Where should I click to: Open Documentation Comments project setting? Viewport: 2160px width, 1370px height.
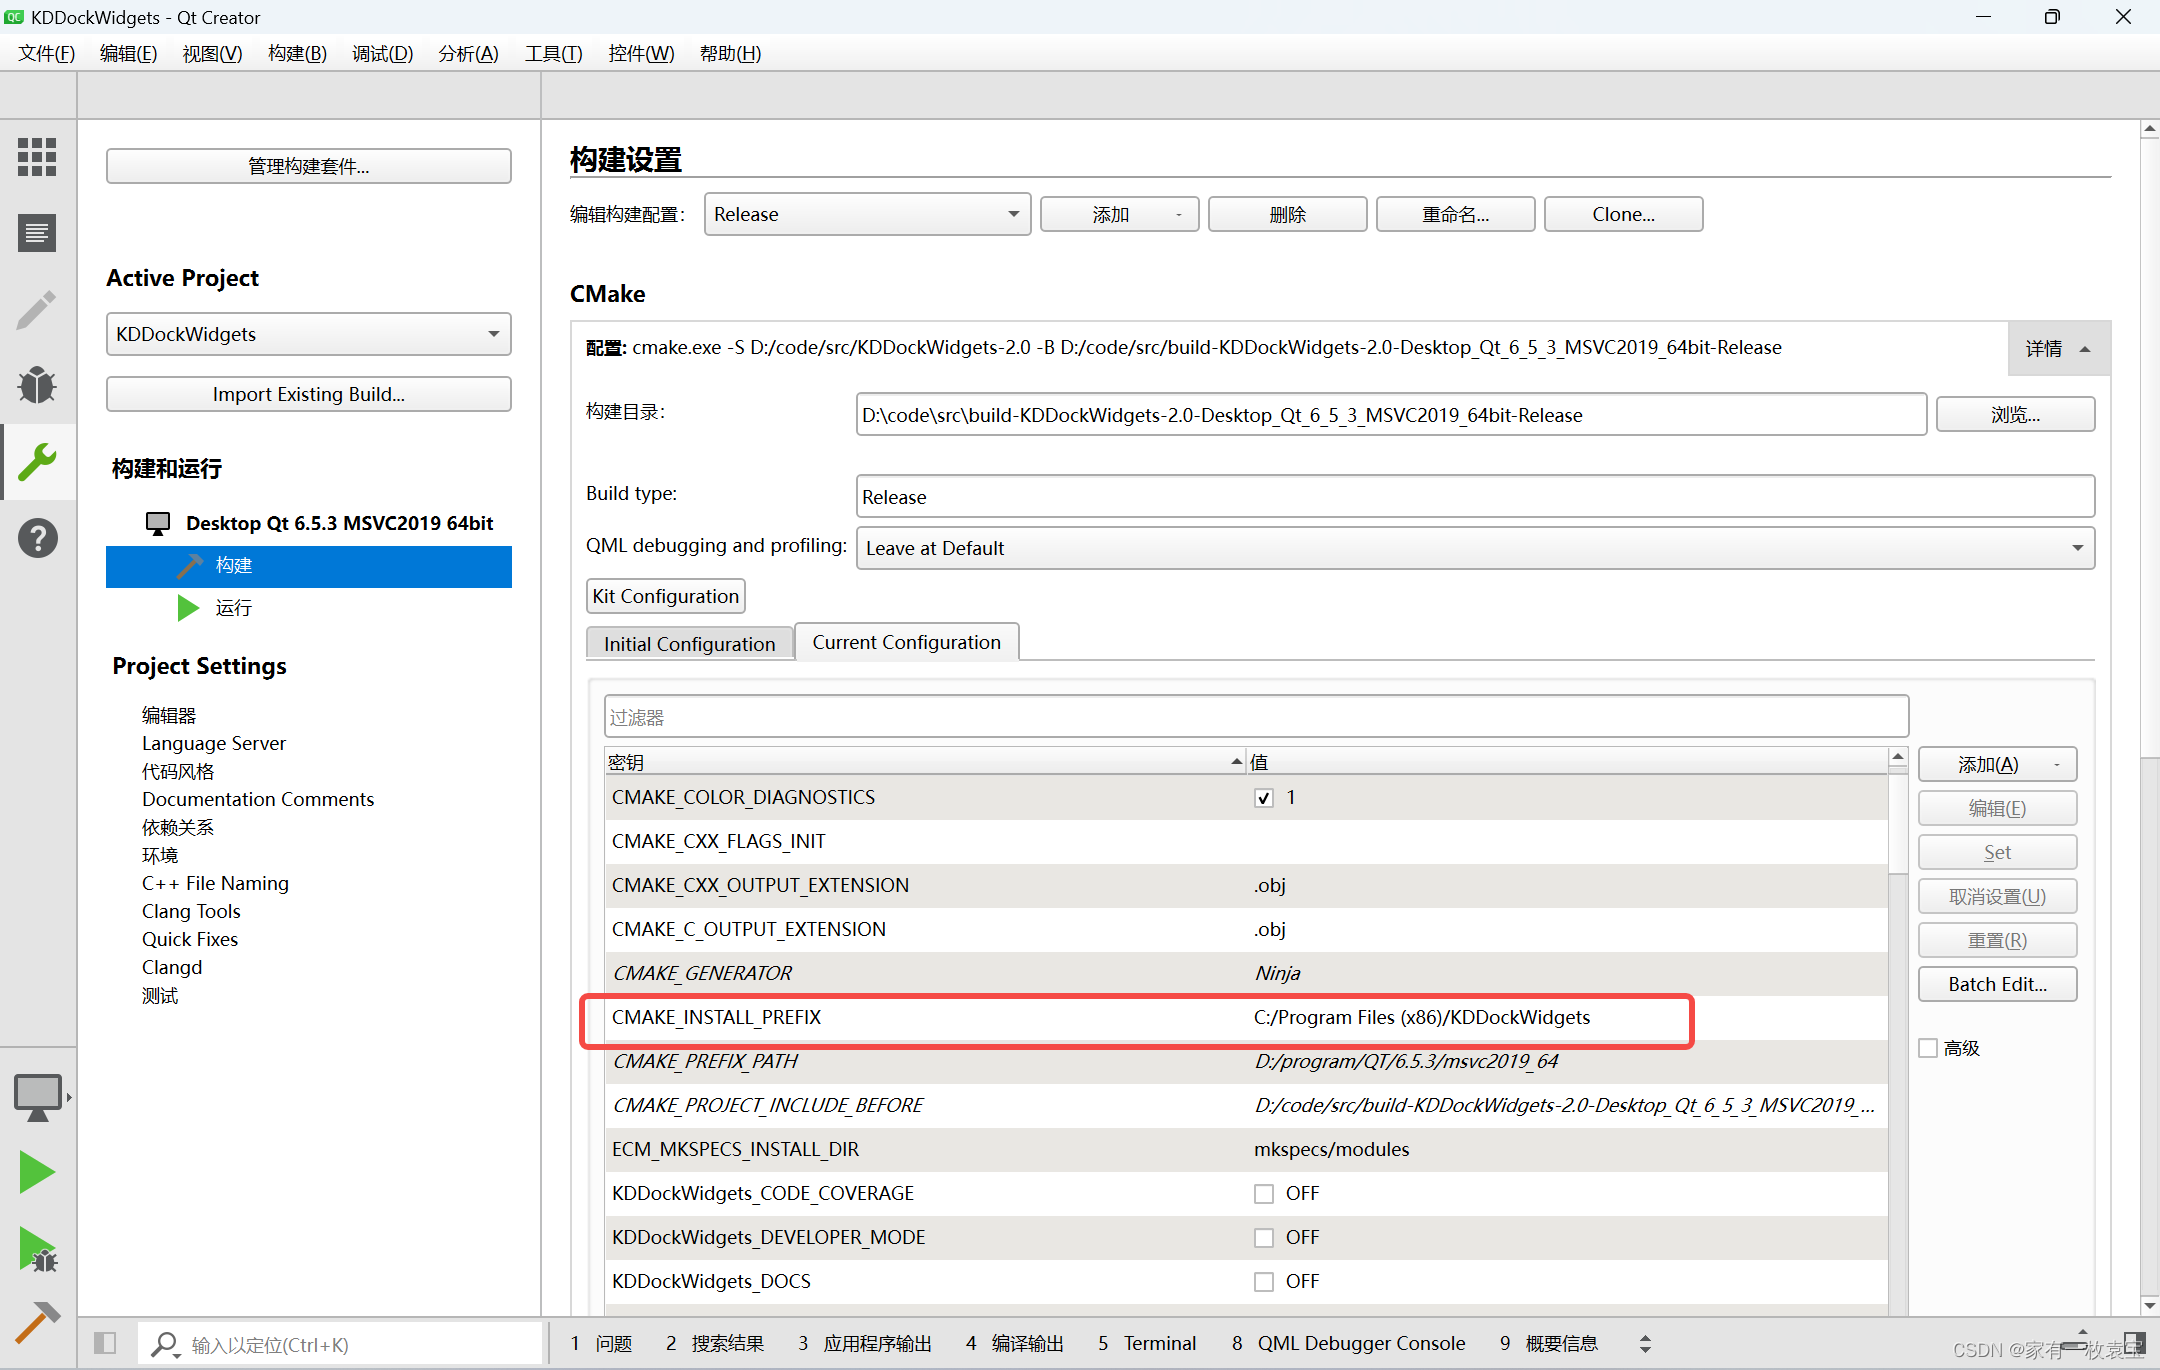[x=257, y=799]
